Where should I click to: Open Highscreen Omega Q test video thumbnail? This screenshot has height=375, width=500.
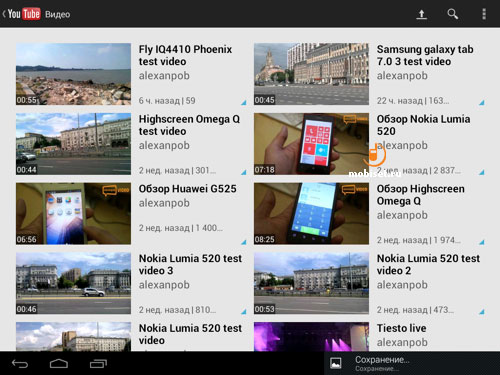[x=73, y=144]
